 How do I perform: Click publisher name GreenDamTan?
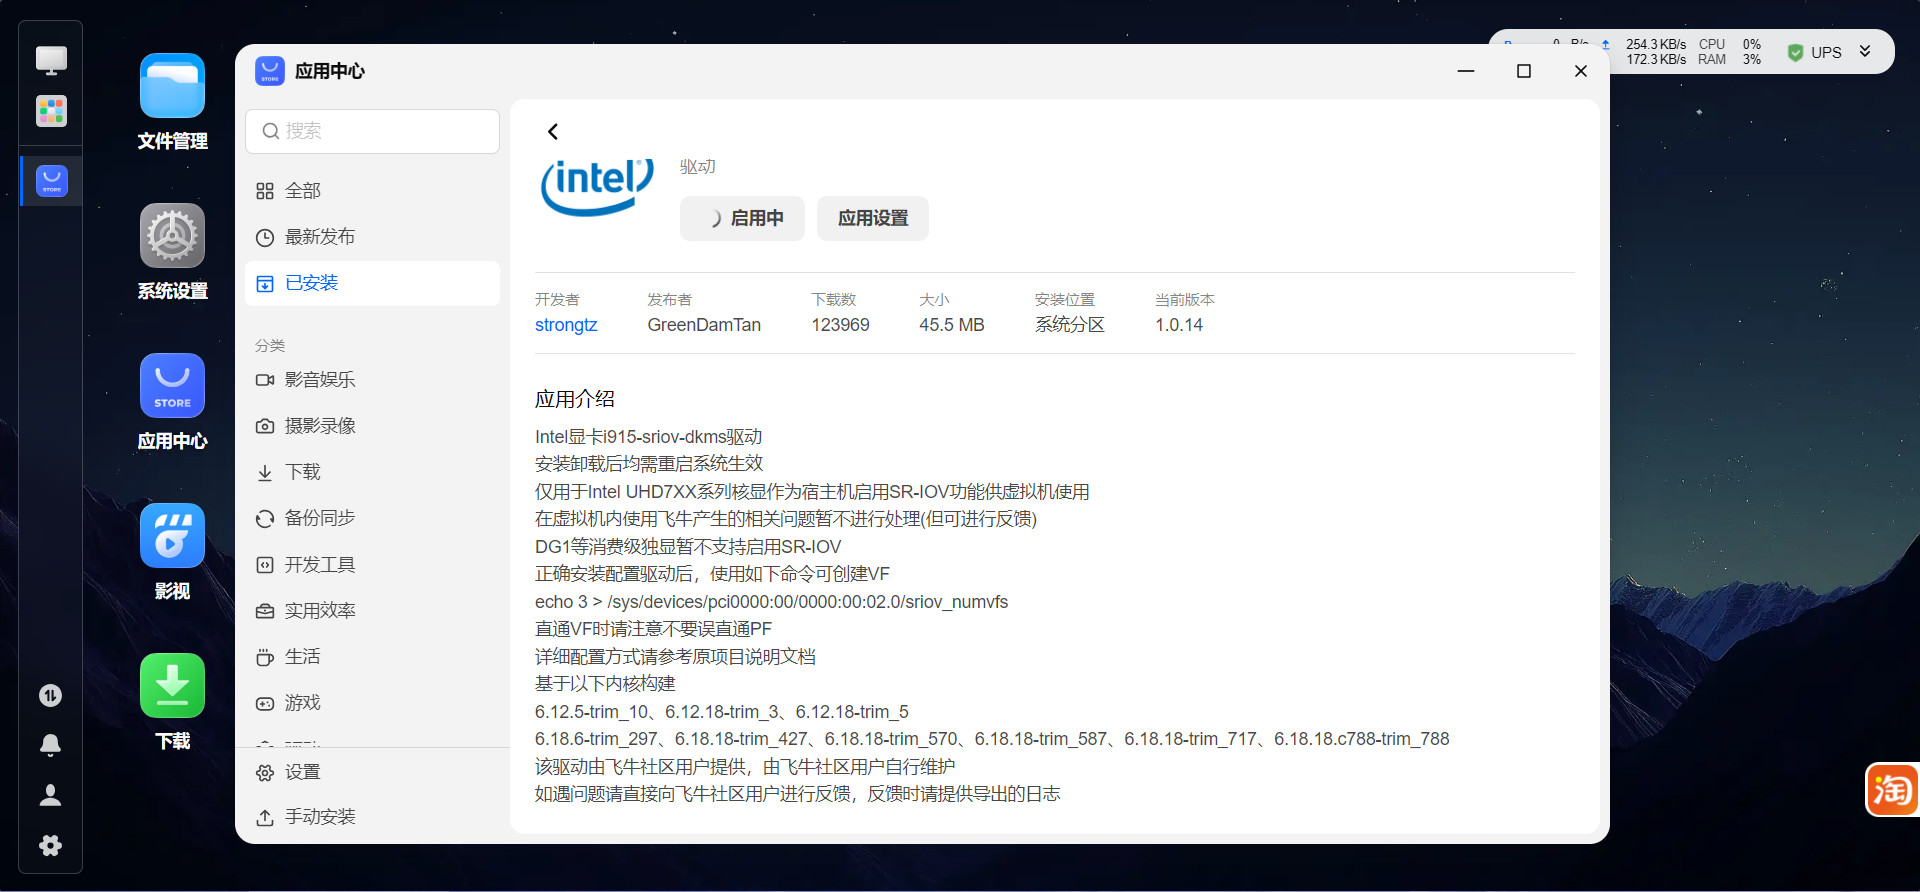(x=704, y=325)
